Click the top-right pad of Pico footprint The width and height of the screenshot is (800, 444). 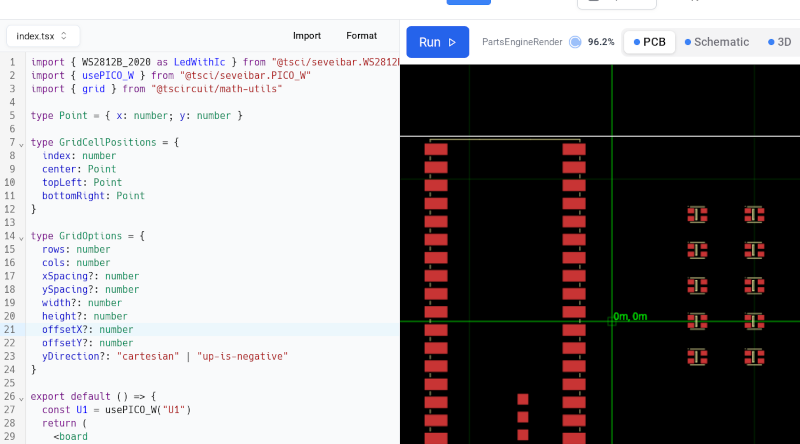tap(573, 149)
